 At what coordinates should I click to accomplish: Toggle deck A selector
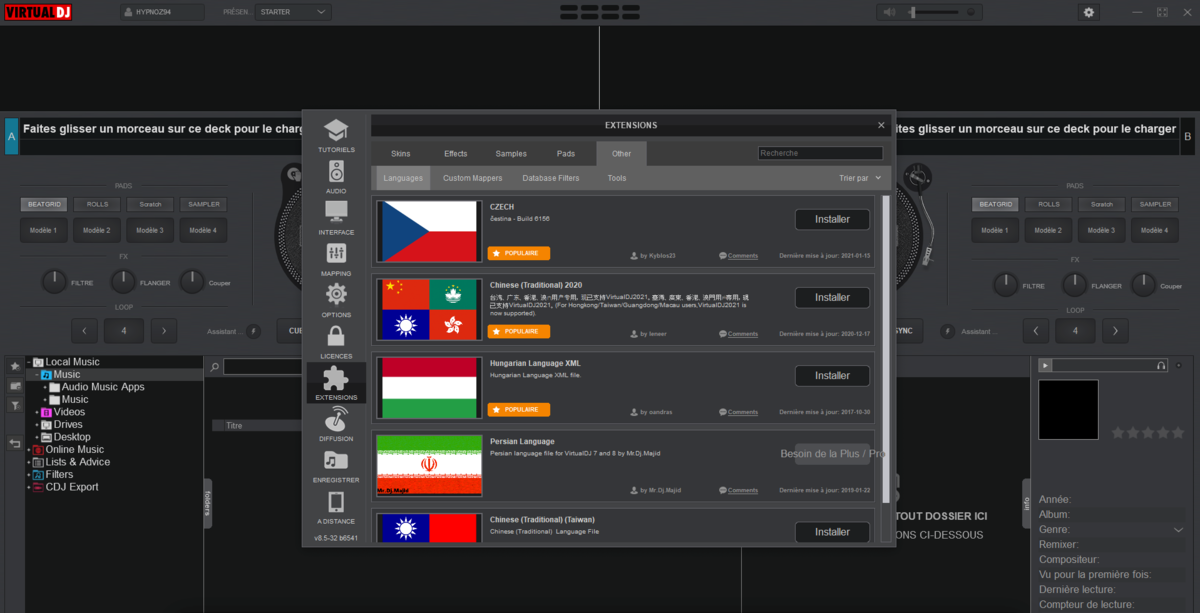click(11, 136)
